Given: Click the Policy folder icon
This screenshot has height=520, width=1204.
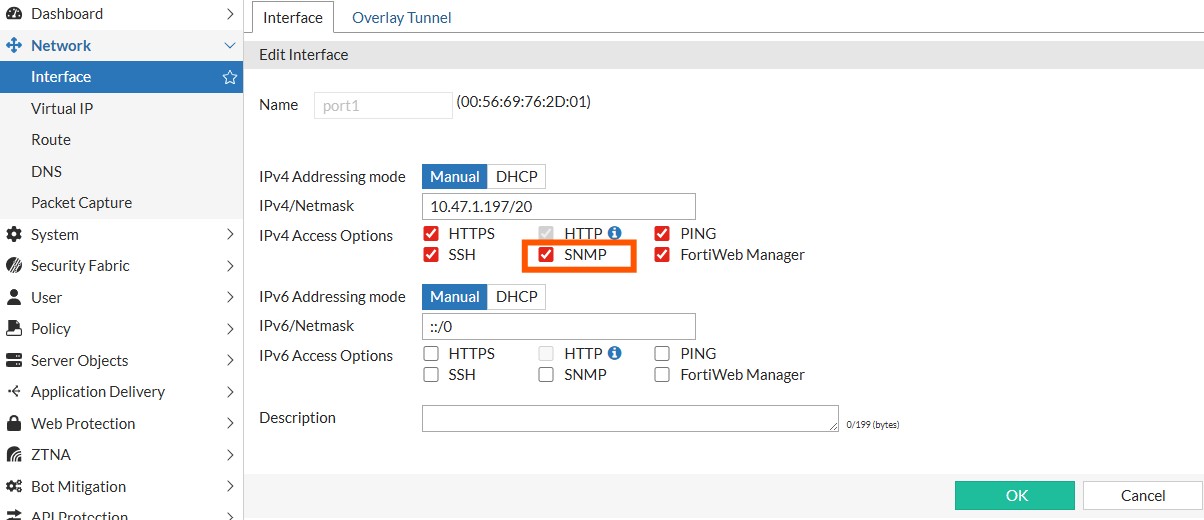Looking at the screenshot, I should (x=14, y=329).
